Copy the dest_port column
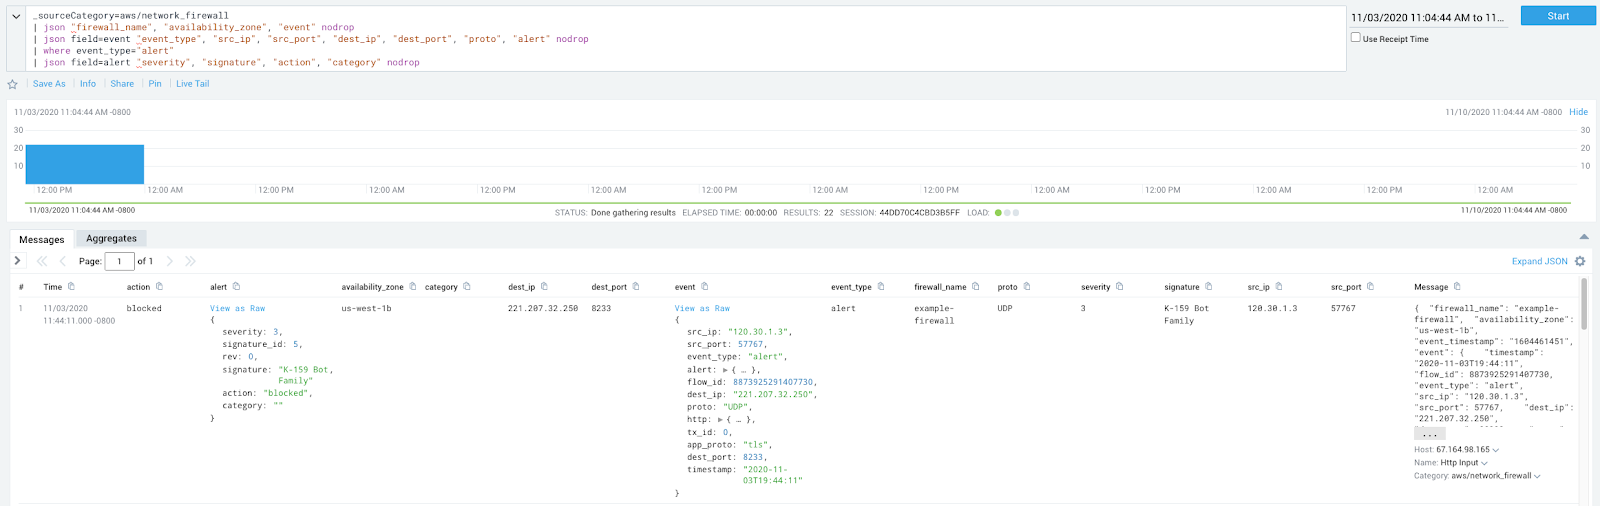 636,287
